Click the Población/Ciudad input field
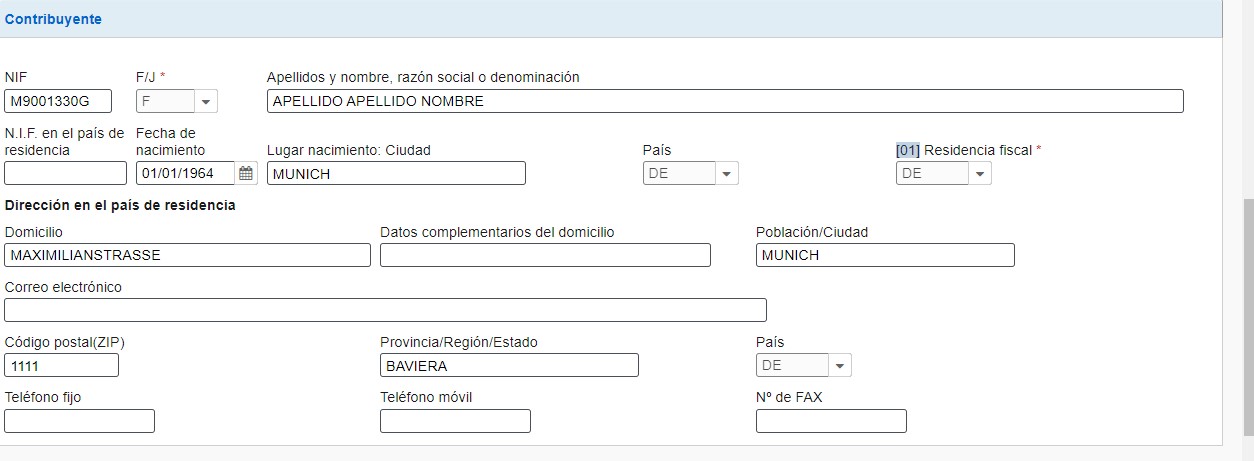This screenshot has height=461, width=1254. pyautogui.click(x=885, y=255)
